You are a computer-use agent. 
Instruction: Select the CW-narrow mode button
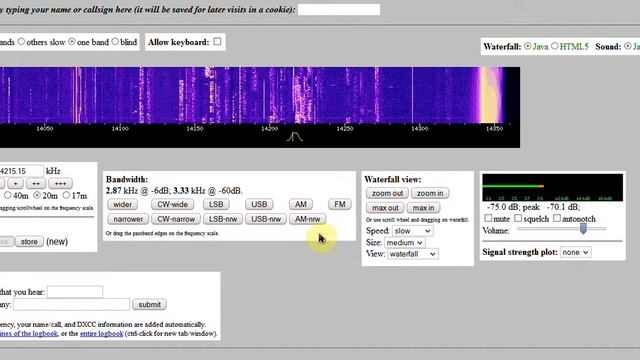176,219
